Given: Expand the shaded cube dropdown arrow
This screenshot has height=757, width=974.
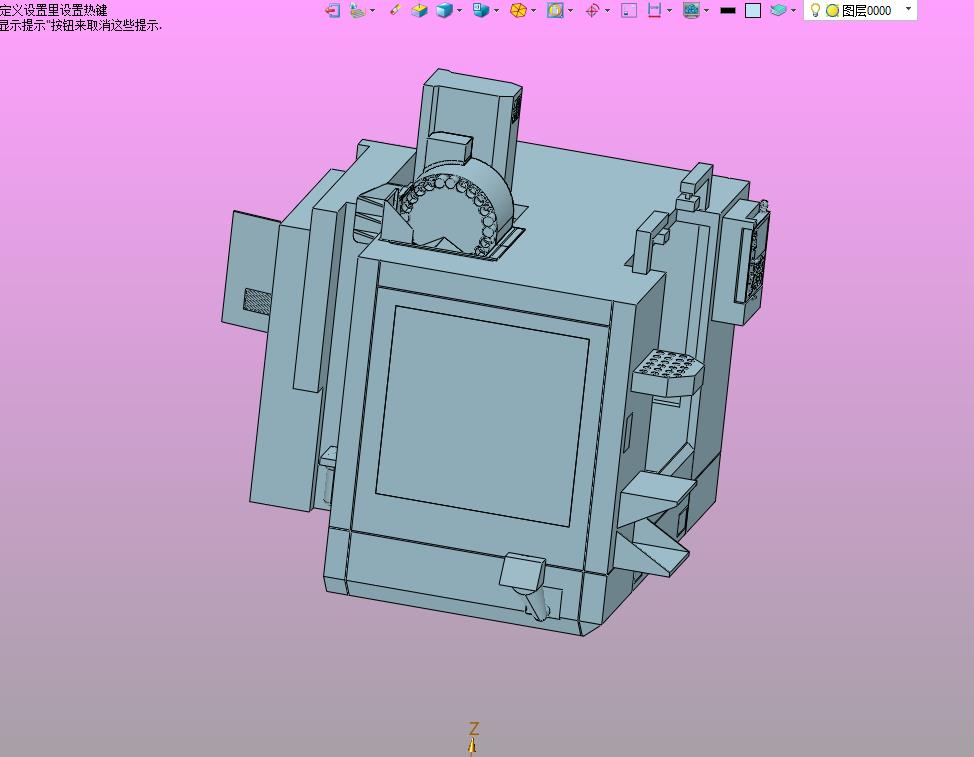Looking at the screenshot, I should click(459, 11).
